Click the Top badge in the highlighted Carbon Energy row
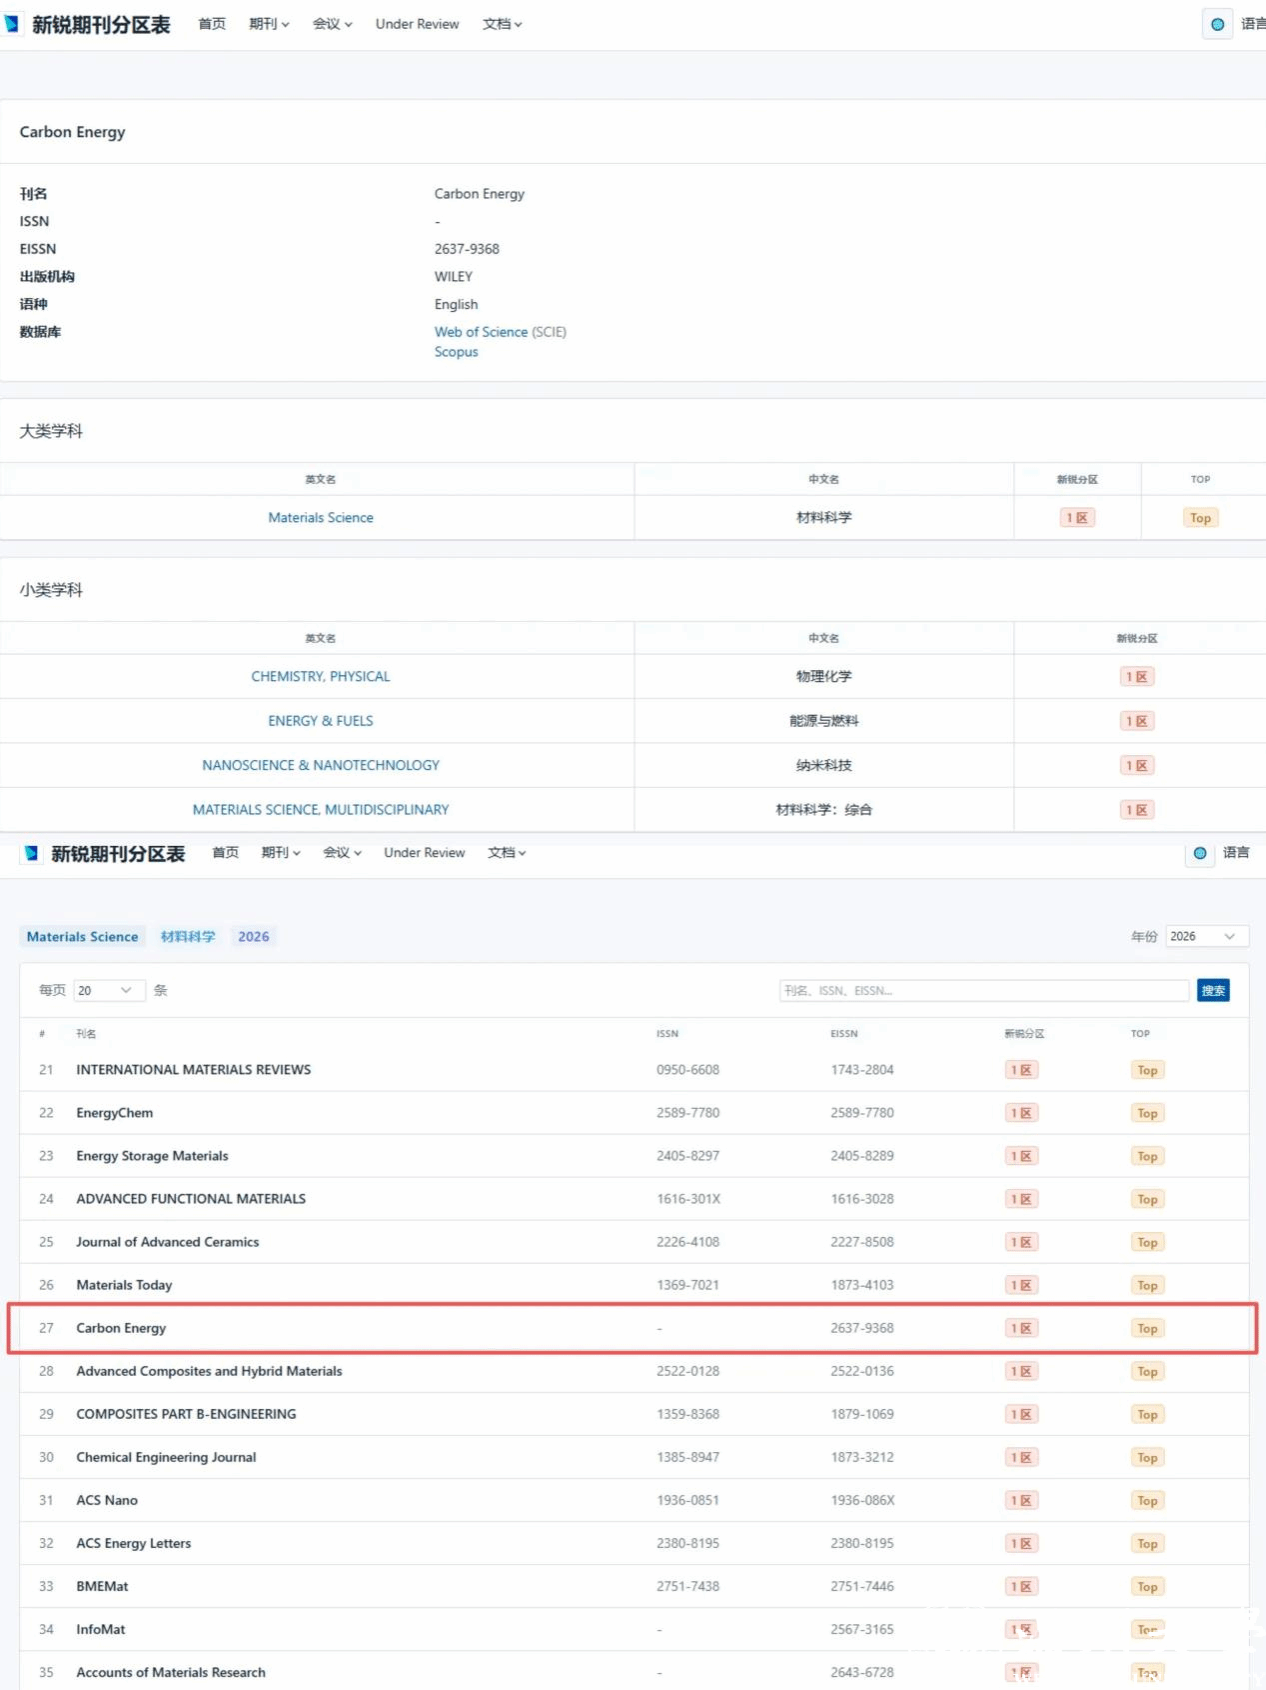 pos(1147,1328)
